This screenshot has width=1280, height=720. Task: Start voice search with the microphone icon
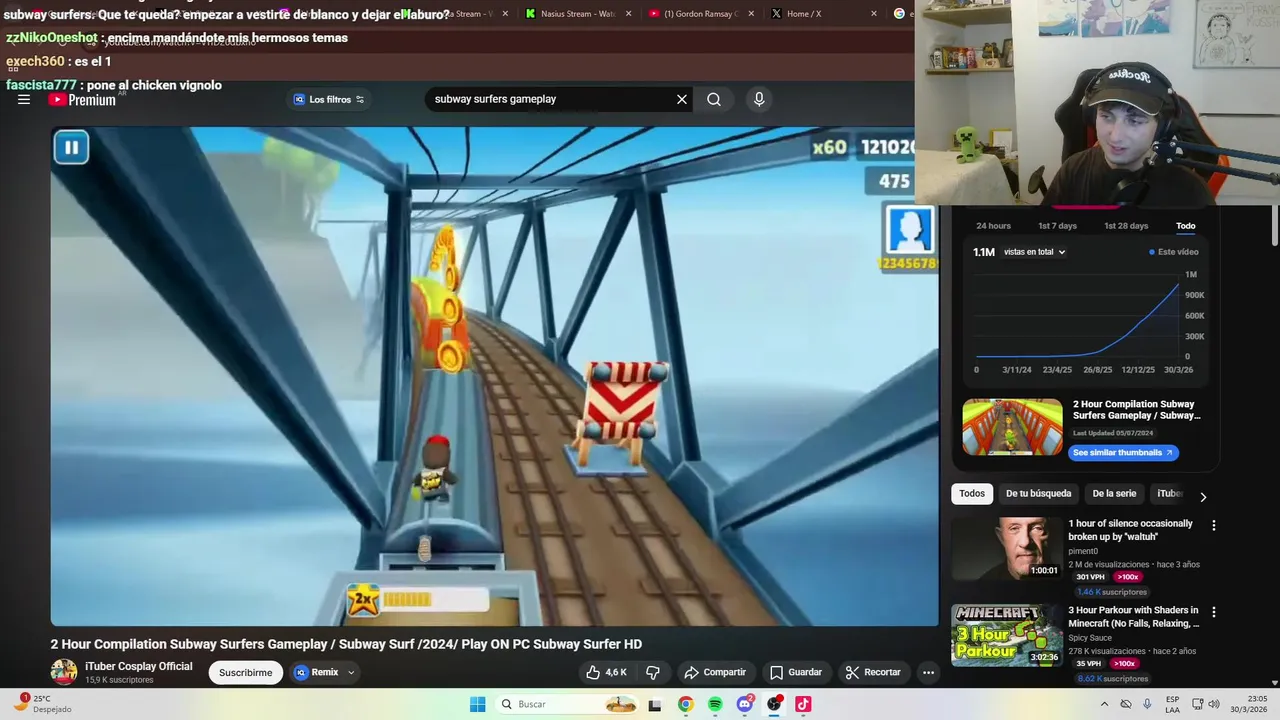pos(759,99)
